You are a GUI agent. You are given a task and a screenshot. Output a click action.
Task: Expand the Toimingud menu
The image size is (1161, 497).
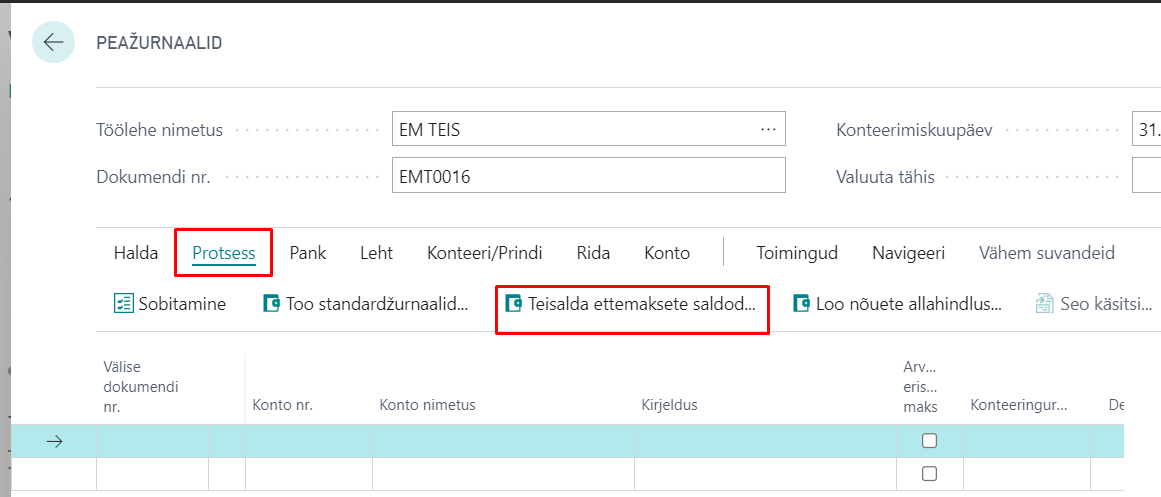pyautogui.click(x=796, y=253)
